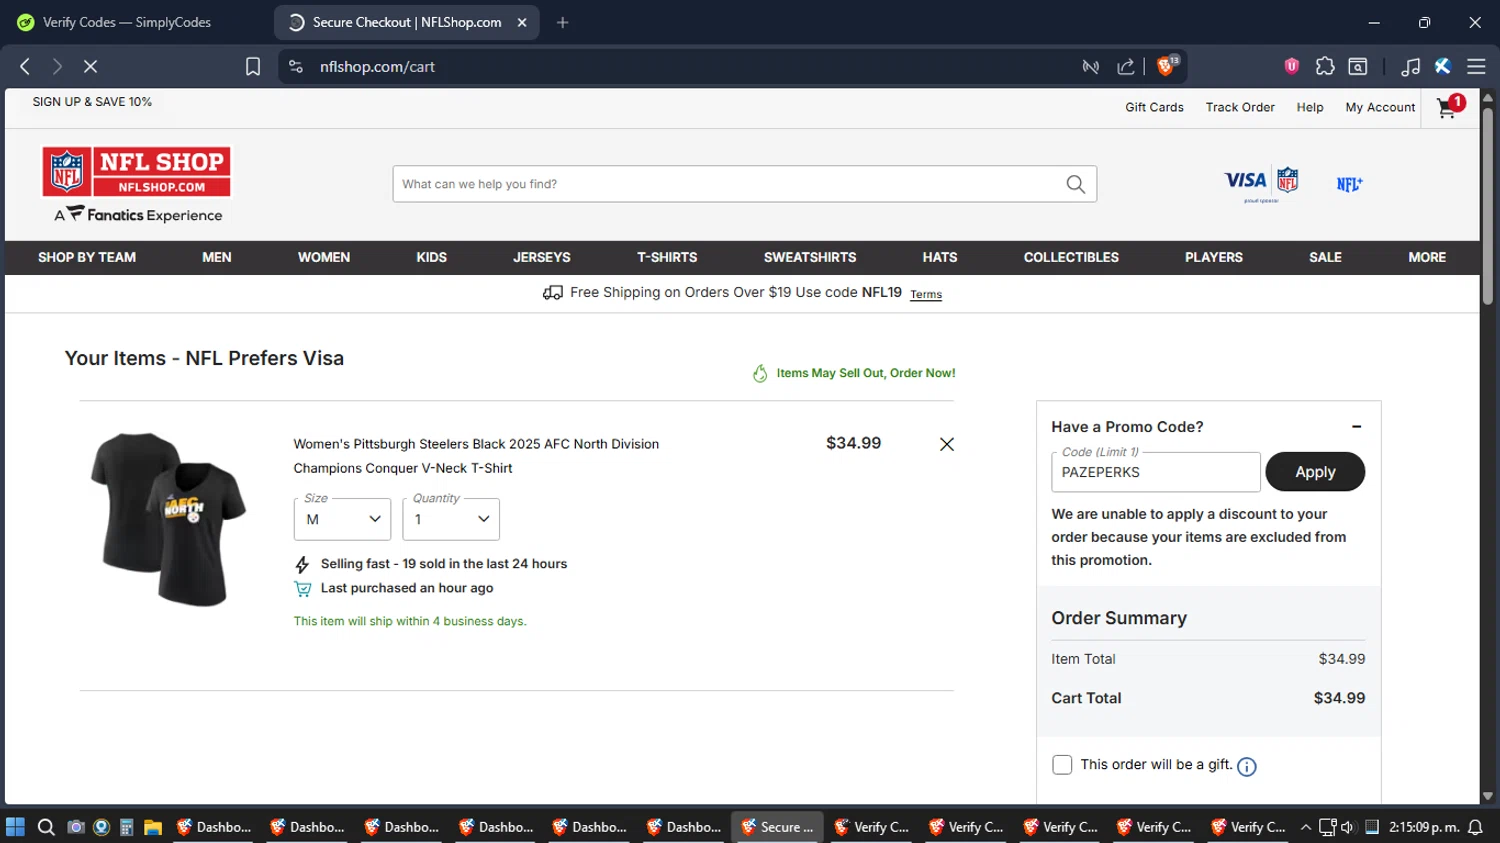Open Windows notifications bell
The image size is (1500, 843).
coord(1475,827)
